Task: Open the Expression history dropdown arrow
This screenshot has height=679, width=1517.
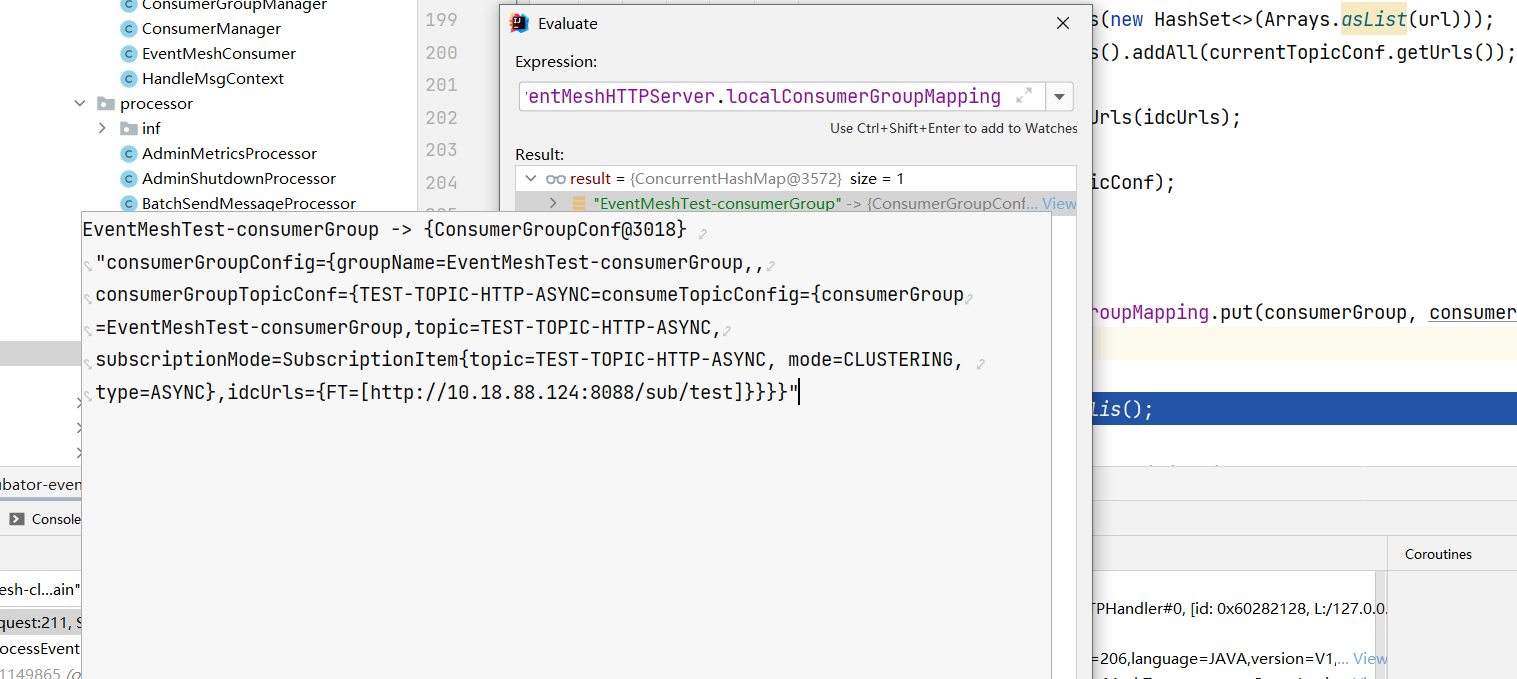Action: pos(1059,97)
